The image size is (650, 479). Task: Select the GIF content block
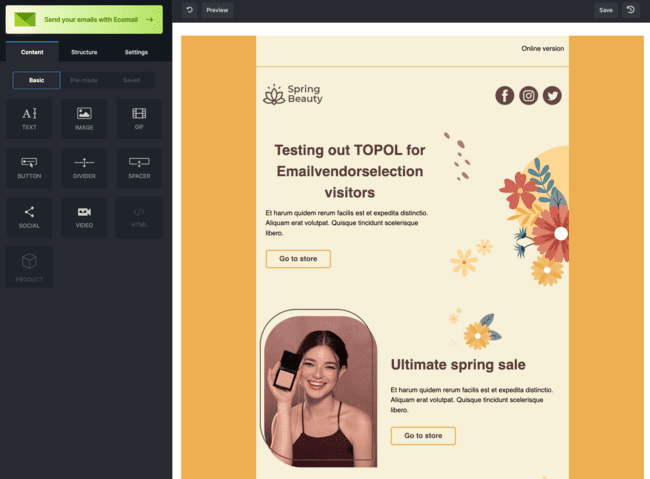[x=139, y=119]
